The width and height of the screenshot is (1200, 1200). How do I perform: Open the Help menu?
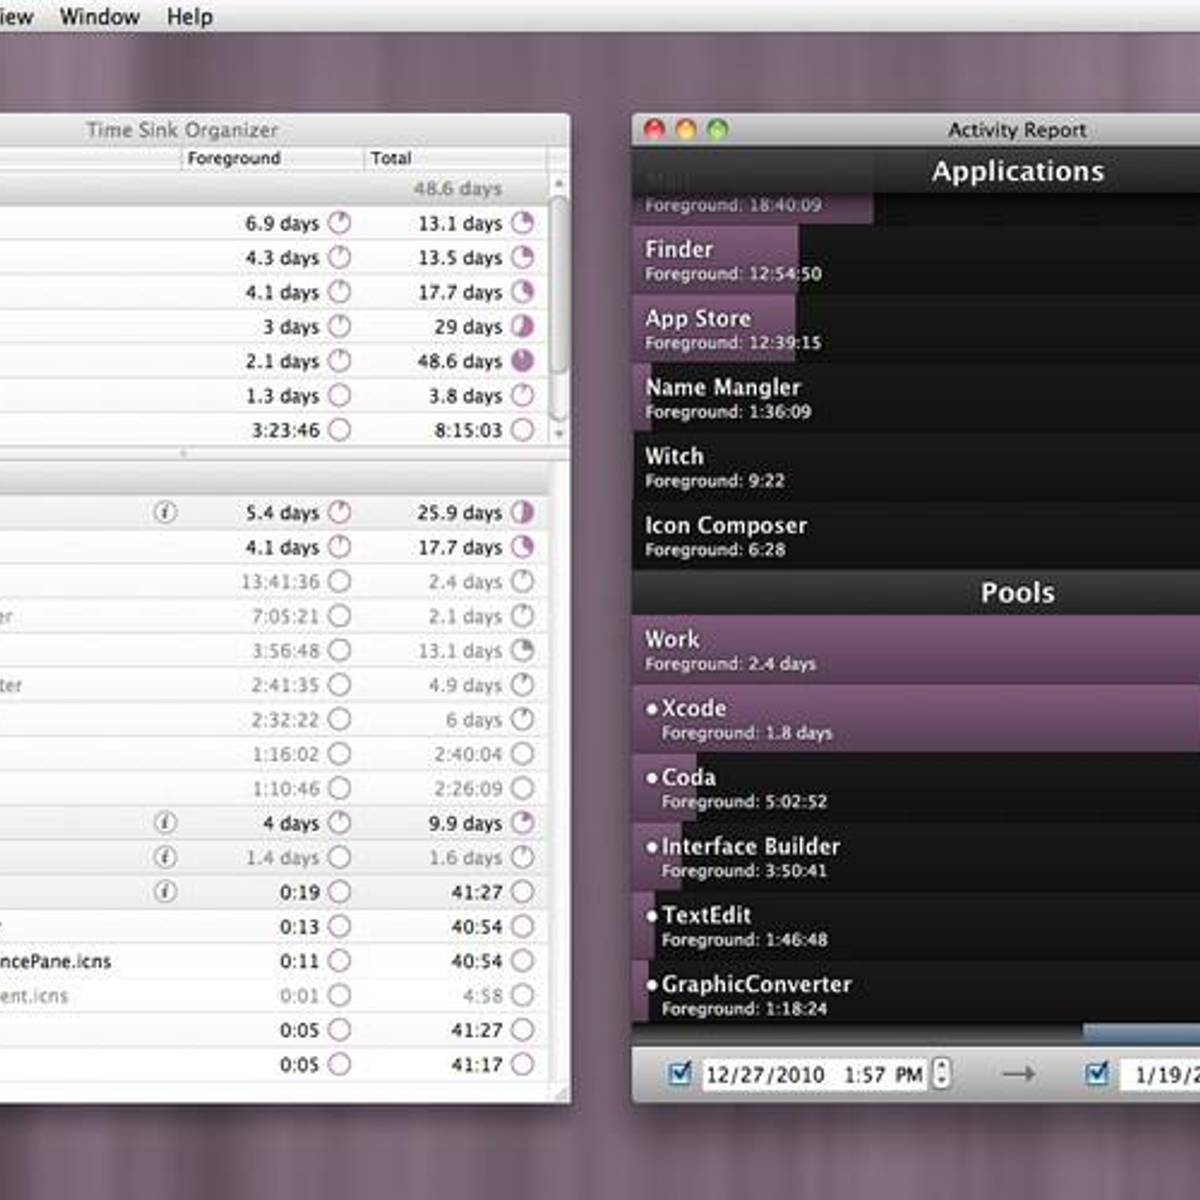(189, 17)
